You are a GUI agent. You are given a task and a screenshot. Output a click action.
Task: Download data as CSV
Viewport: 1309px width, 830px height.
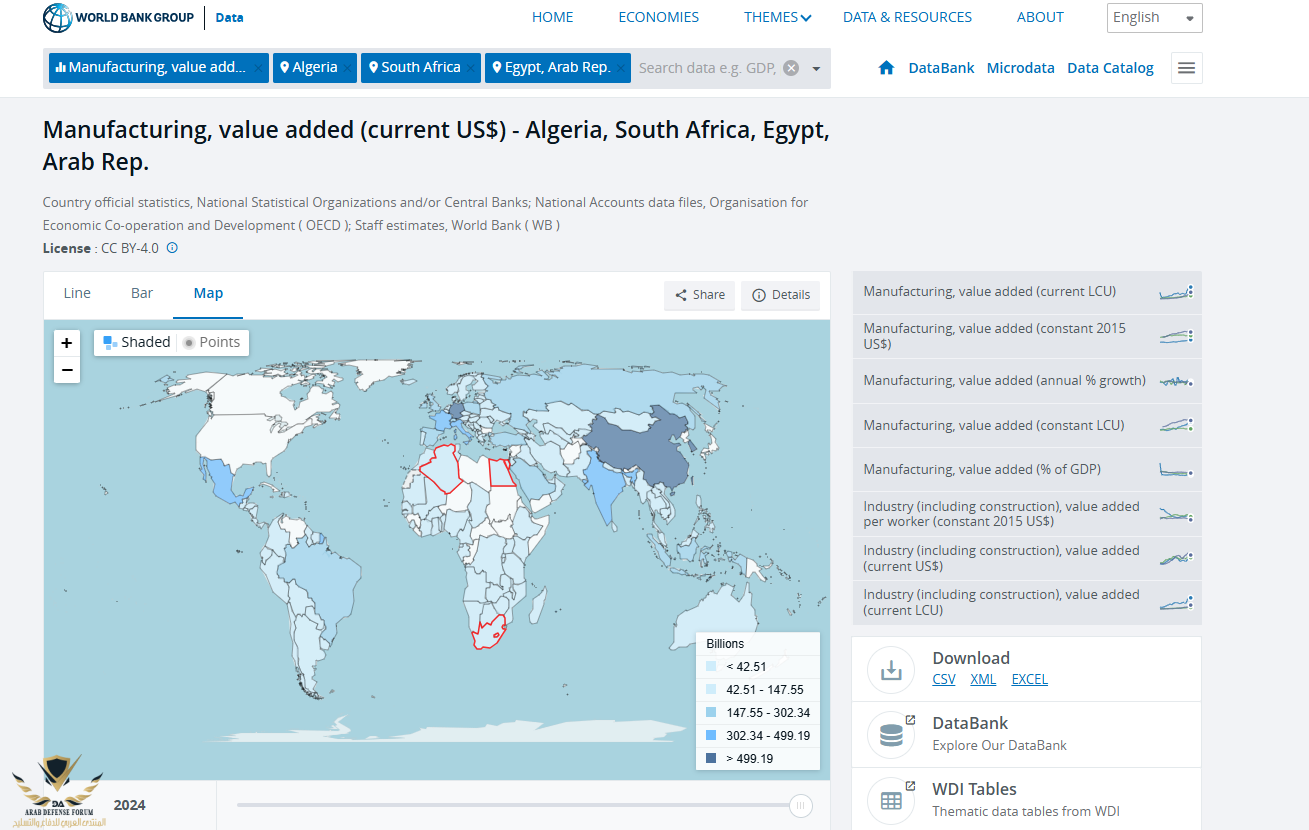tap(944, 679)
